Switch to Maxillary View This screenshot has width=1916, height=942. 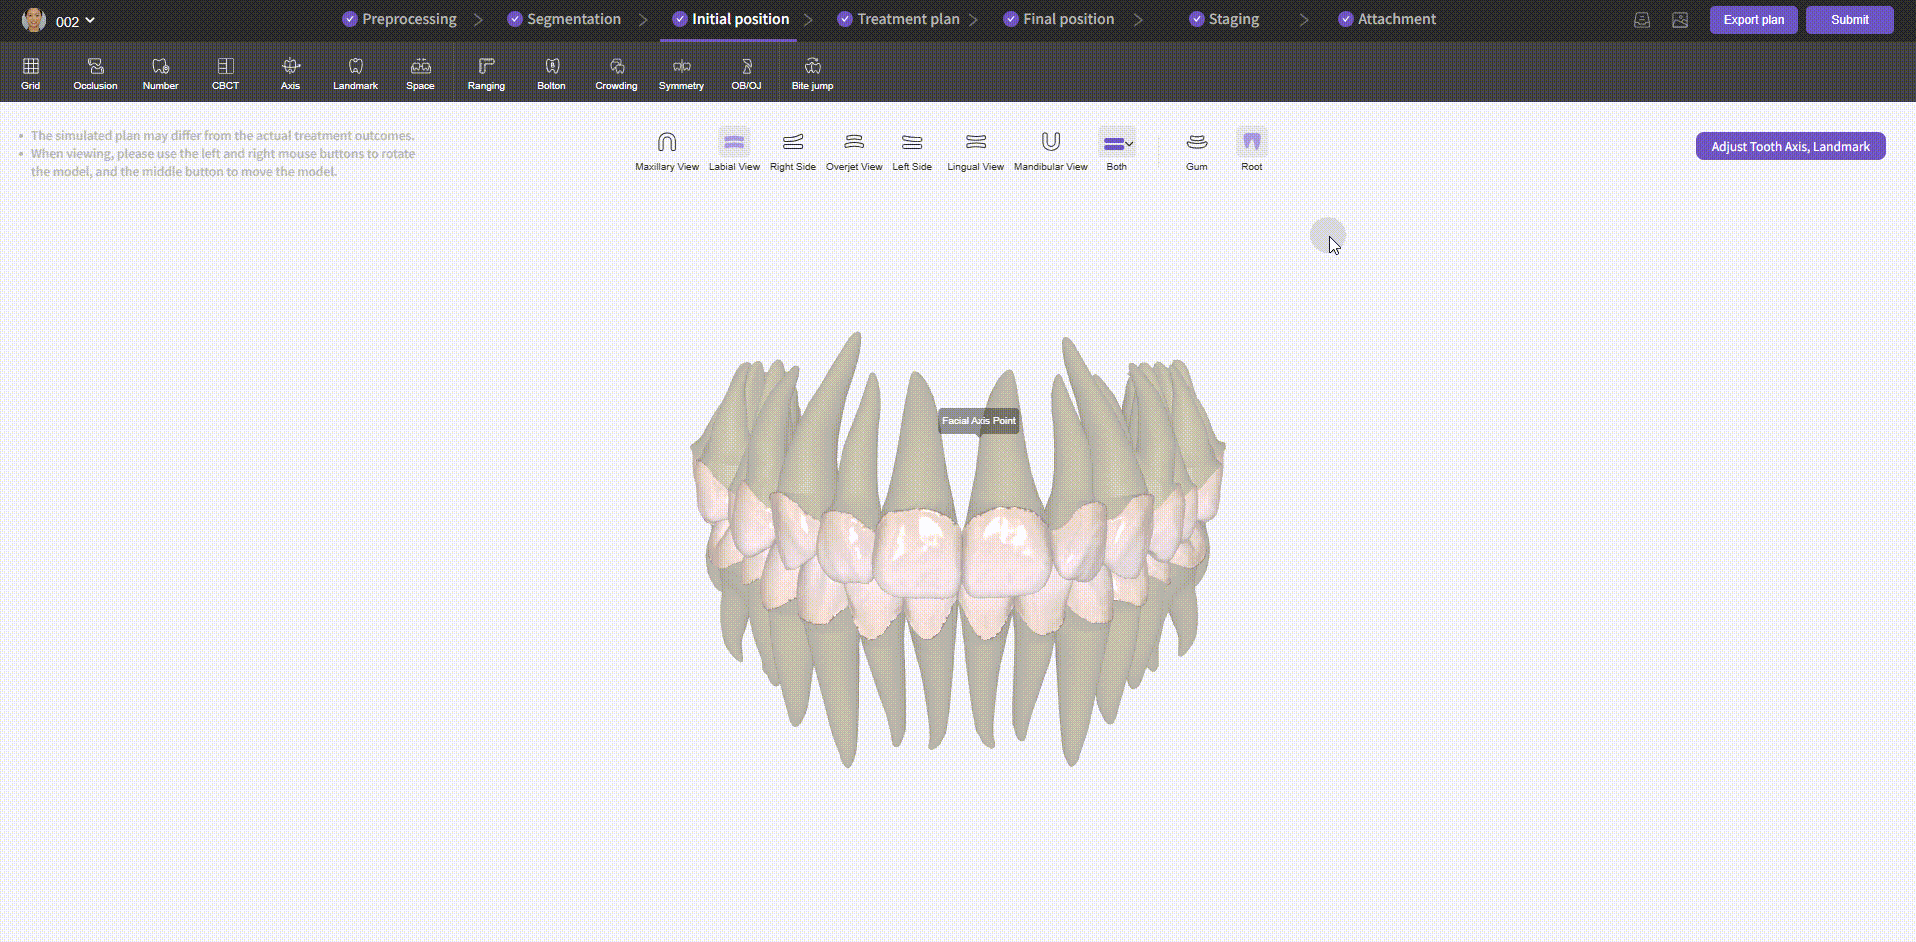point(667,151)
